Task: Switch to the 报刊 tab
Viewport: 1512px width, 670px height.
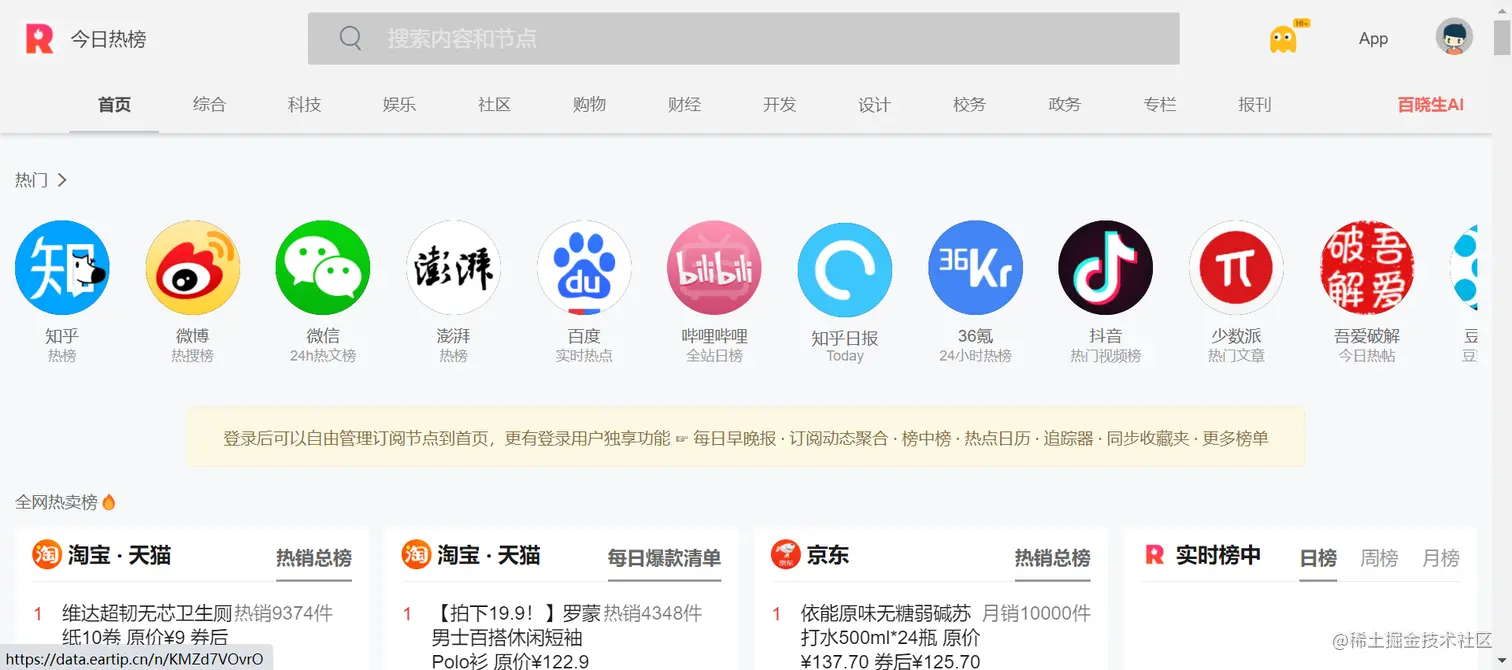Action: pyautogui.click(x=1254, y=104)
